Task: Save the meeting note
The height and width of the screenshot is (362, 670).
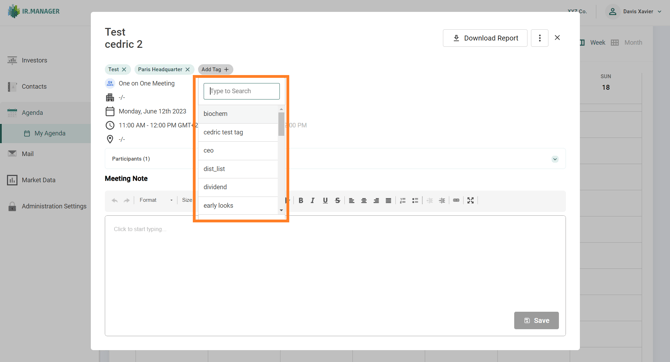Action: point(536,321)
